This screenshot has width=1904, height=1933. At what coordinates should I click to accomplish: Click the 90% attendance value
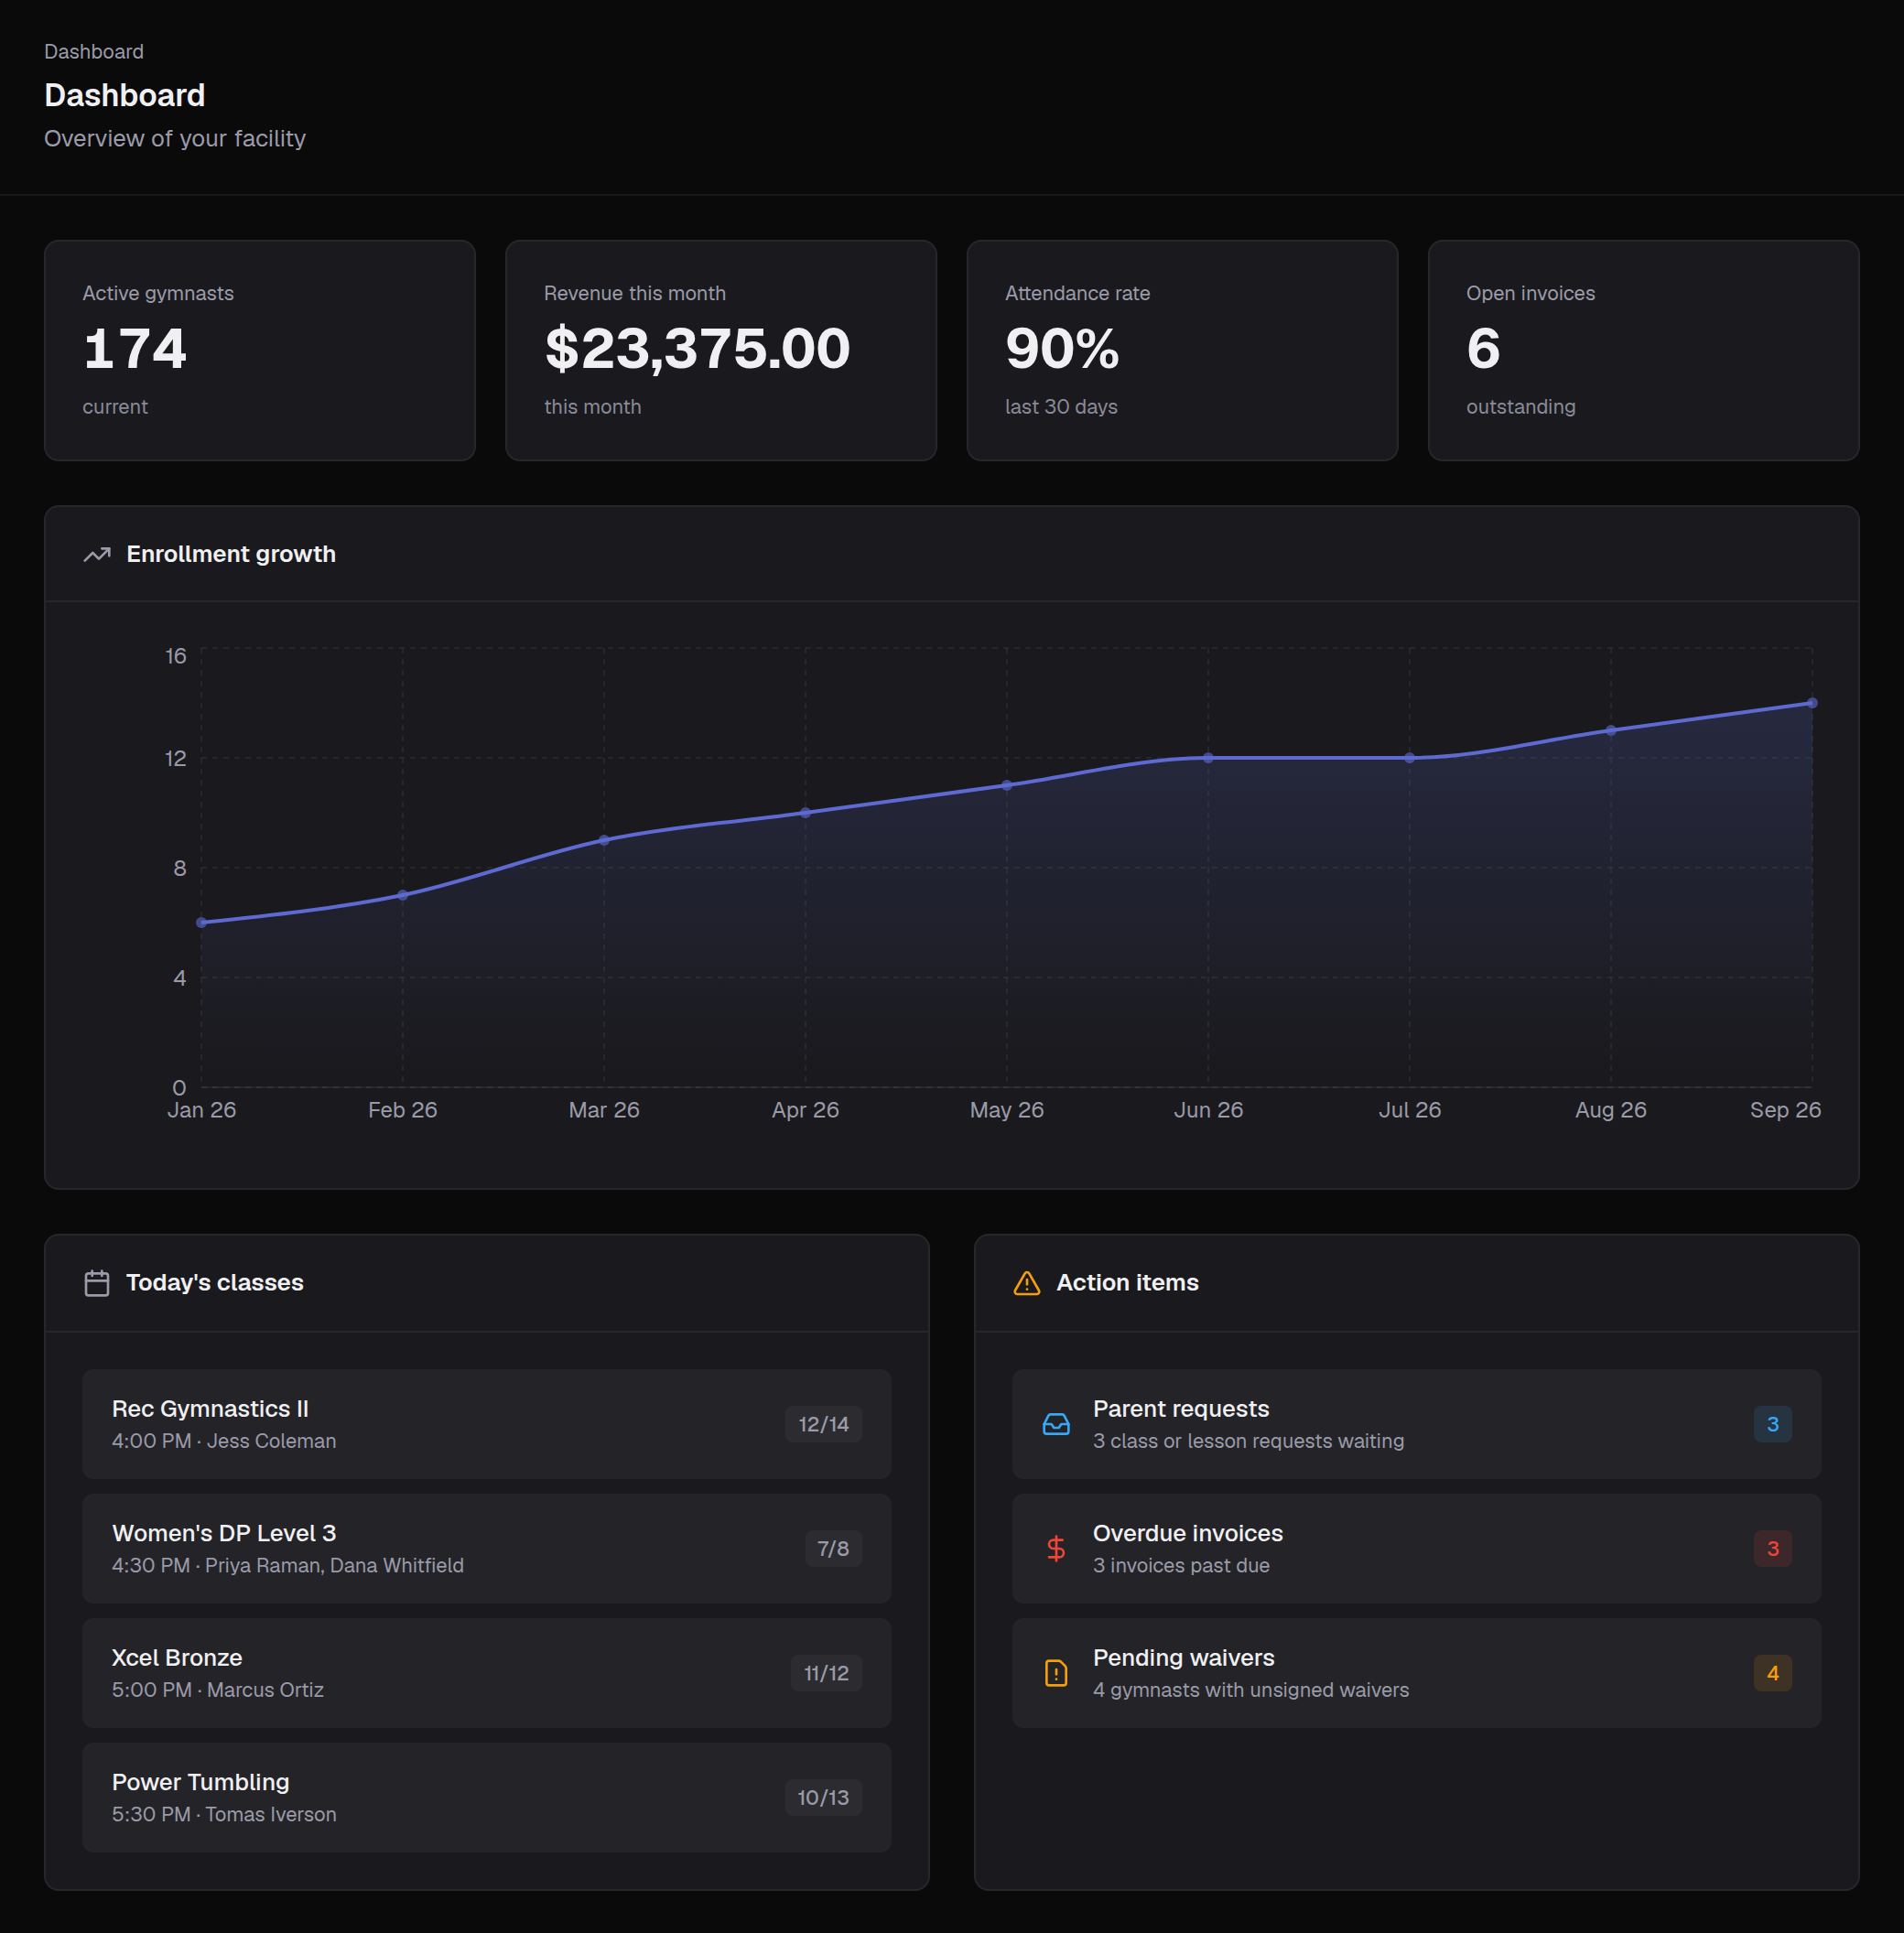click(1062, 349)
